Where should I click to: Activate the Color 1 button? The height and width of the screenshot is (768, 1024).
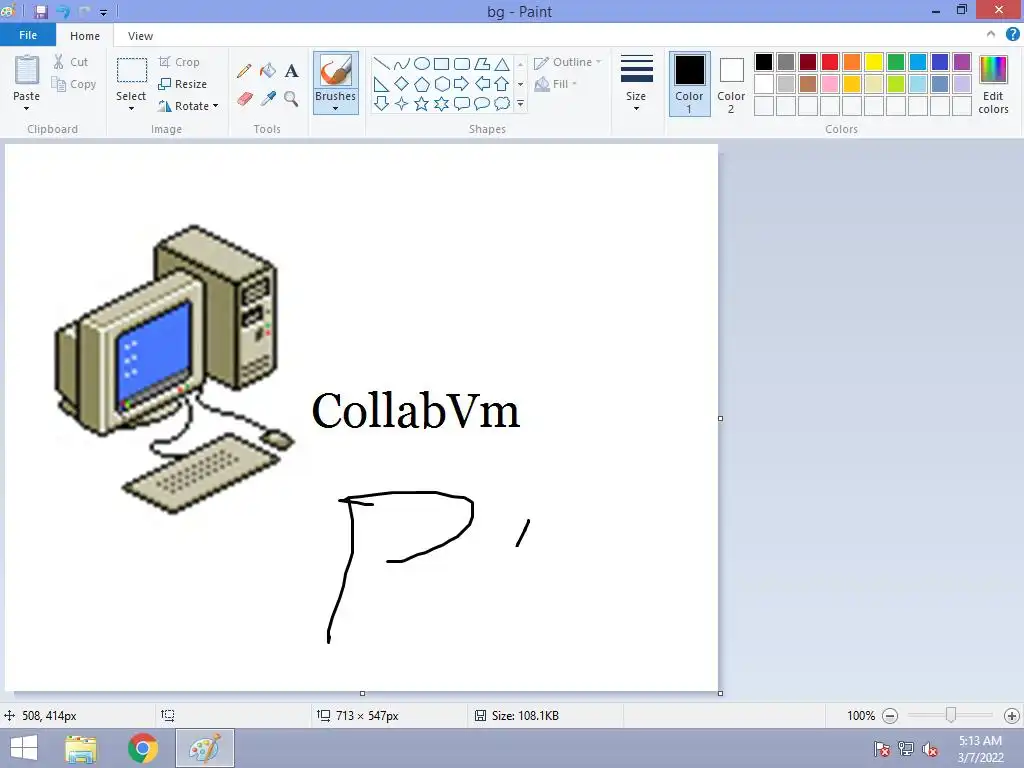click(689, 84)
